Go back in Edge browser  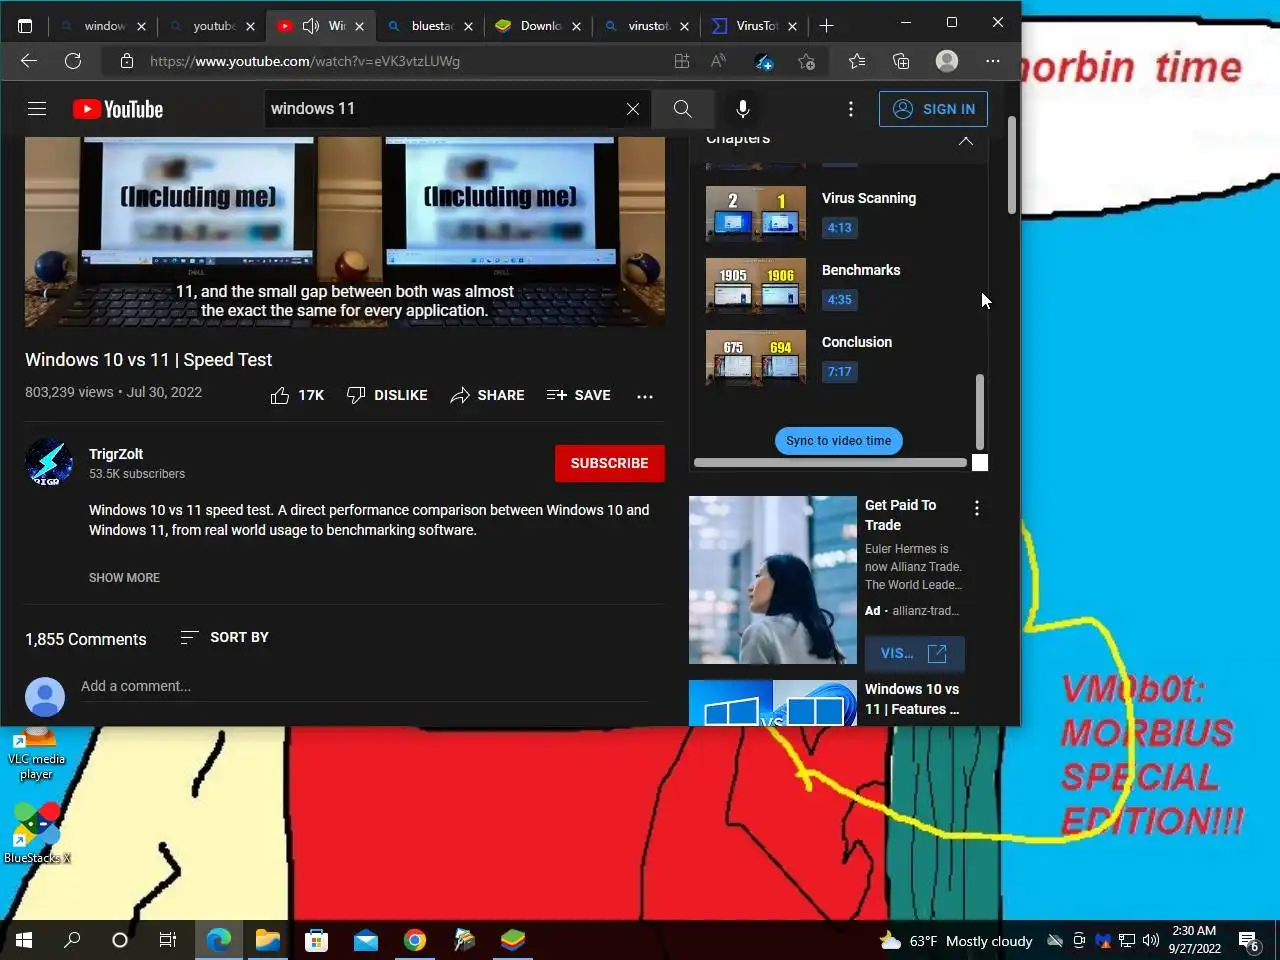click(29, 61)
